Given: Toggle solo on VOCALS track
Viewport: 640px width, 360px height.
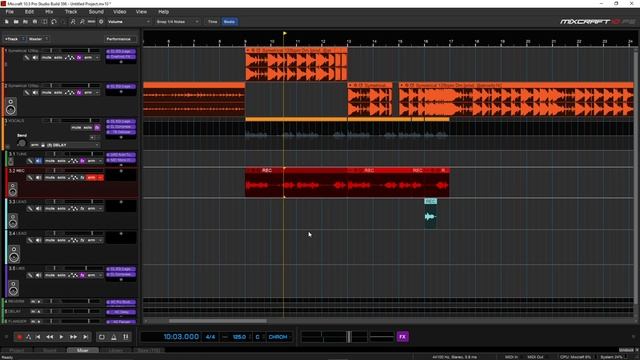Looking at the screenshot, I should point(87,128).
